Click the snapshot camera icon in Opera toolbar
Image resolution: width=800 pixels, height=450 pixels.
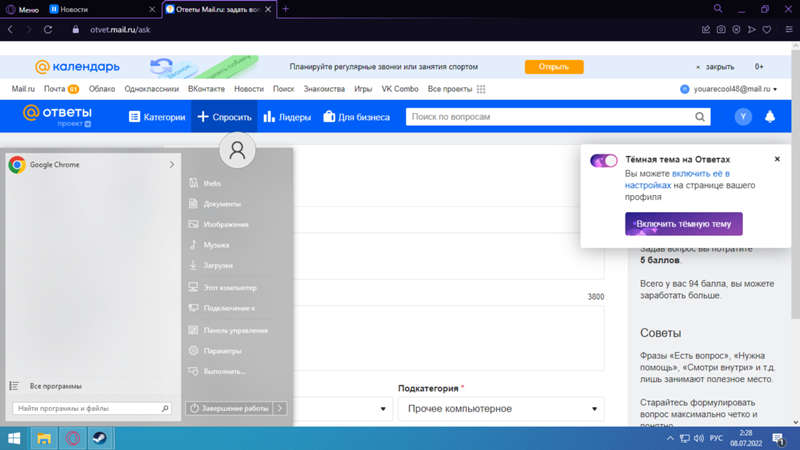(x=721, y=30)
